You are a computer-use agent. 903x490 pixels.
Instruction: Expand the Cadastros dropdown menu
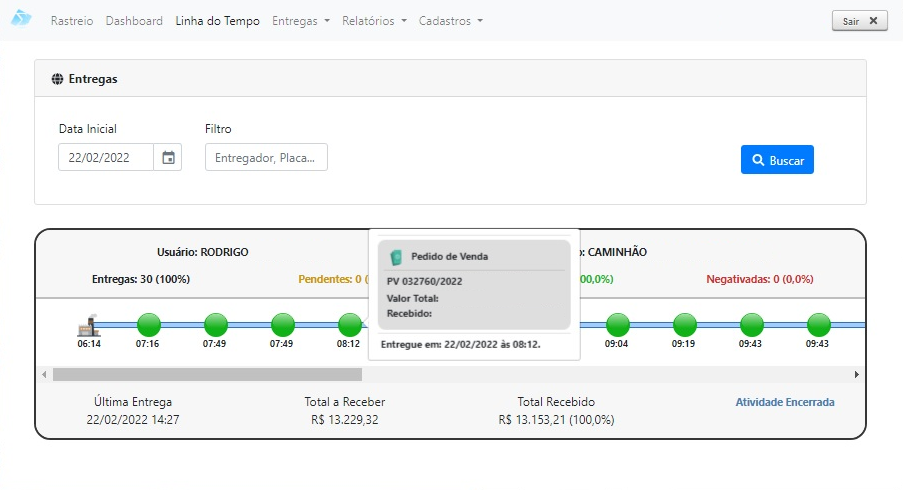tap(450, 21)
